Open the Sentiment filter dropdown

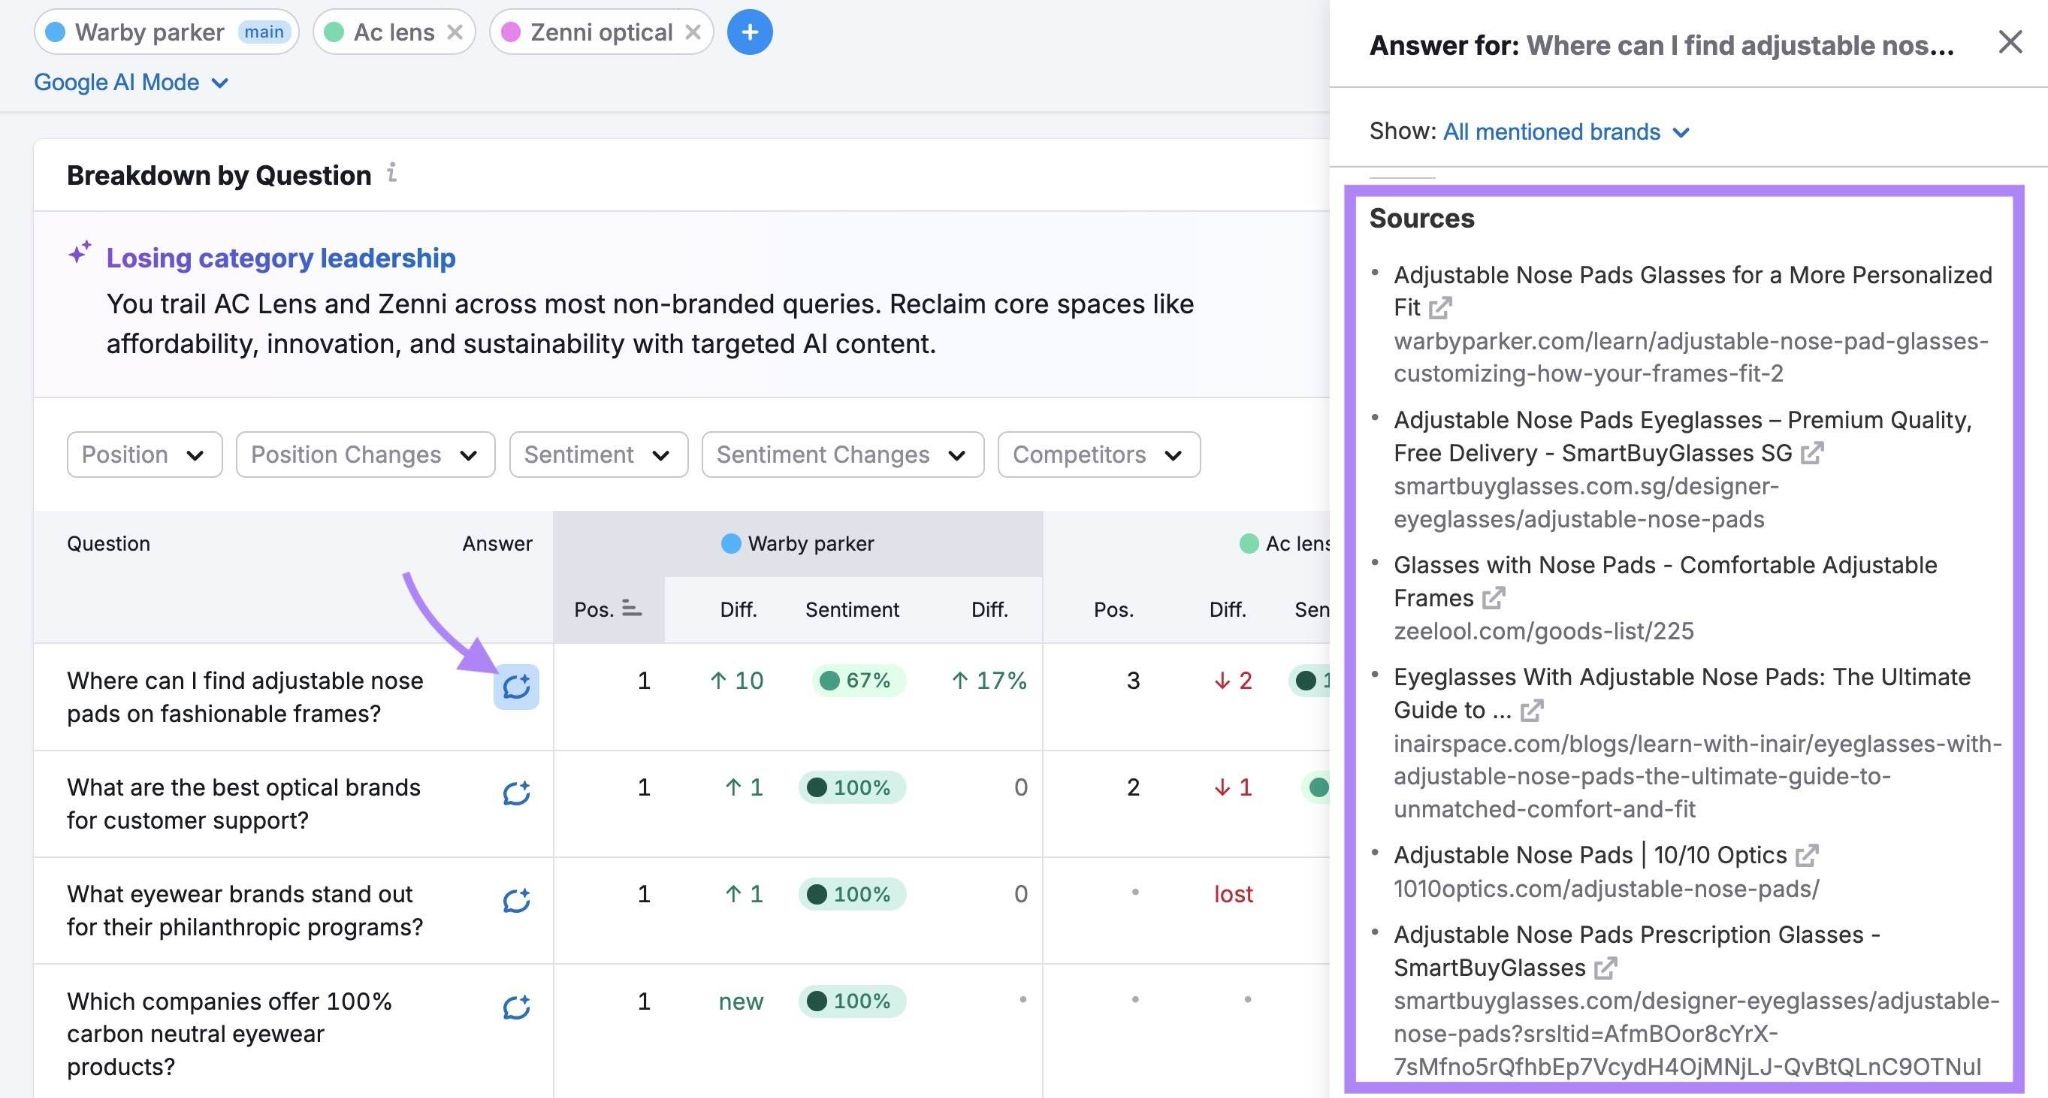click(x=599, y=454)
